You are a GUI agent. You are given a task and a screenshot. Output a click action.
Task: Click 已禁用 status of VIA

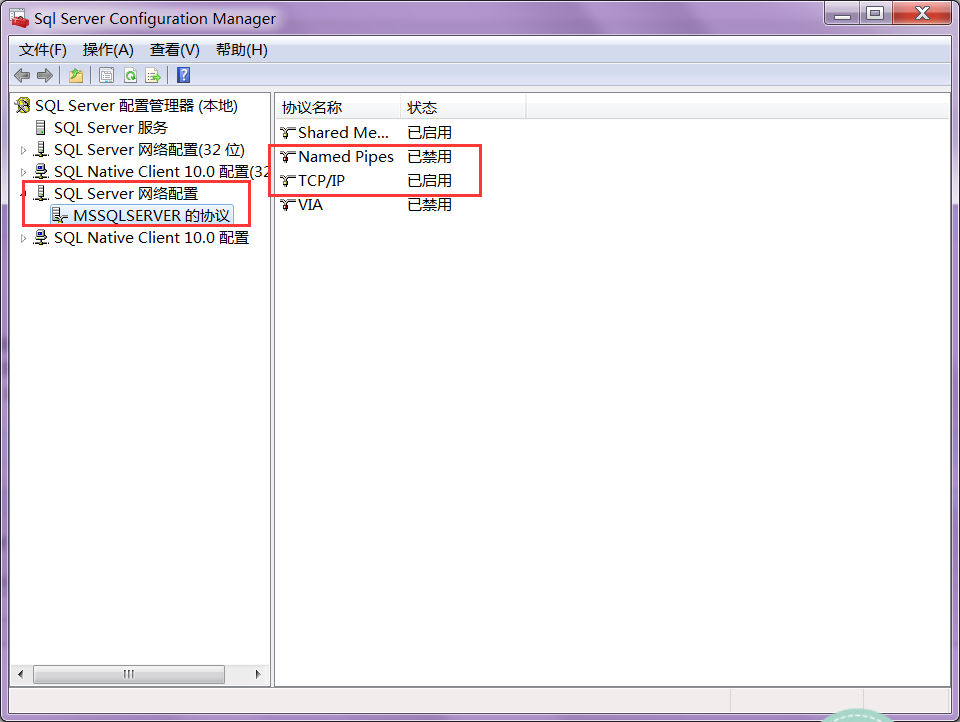[430, 205]
